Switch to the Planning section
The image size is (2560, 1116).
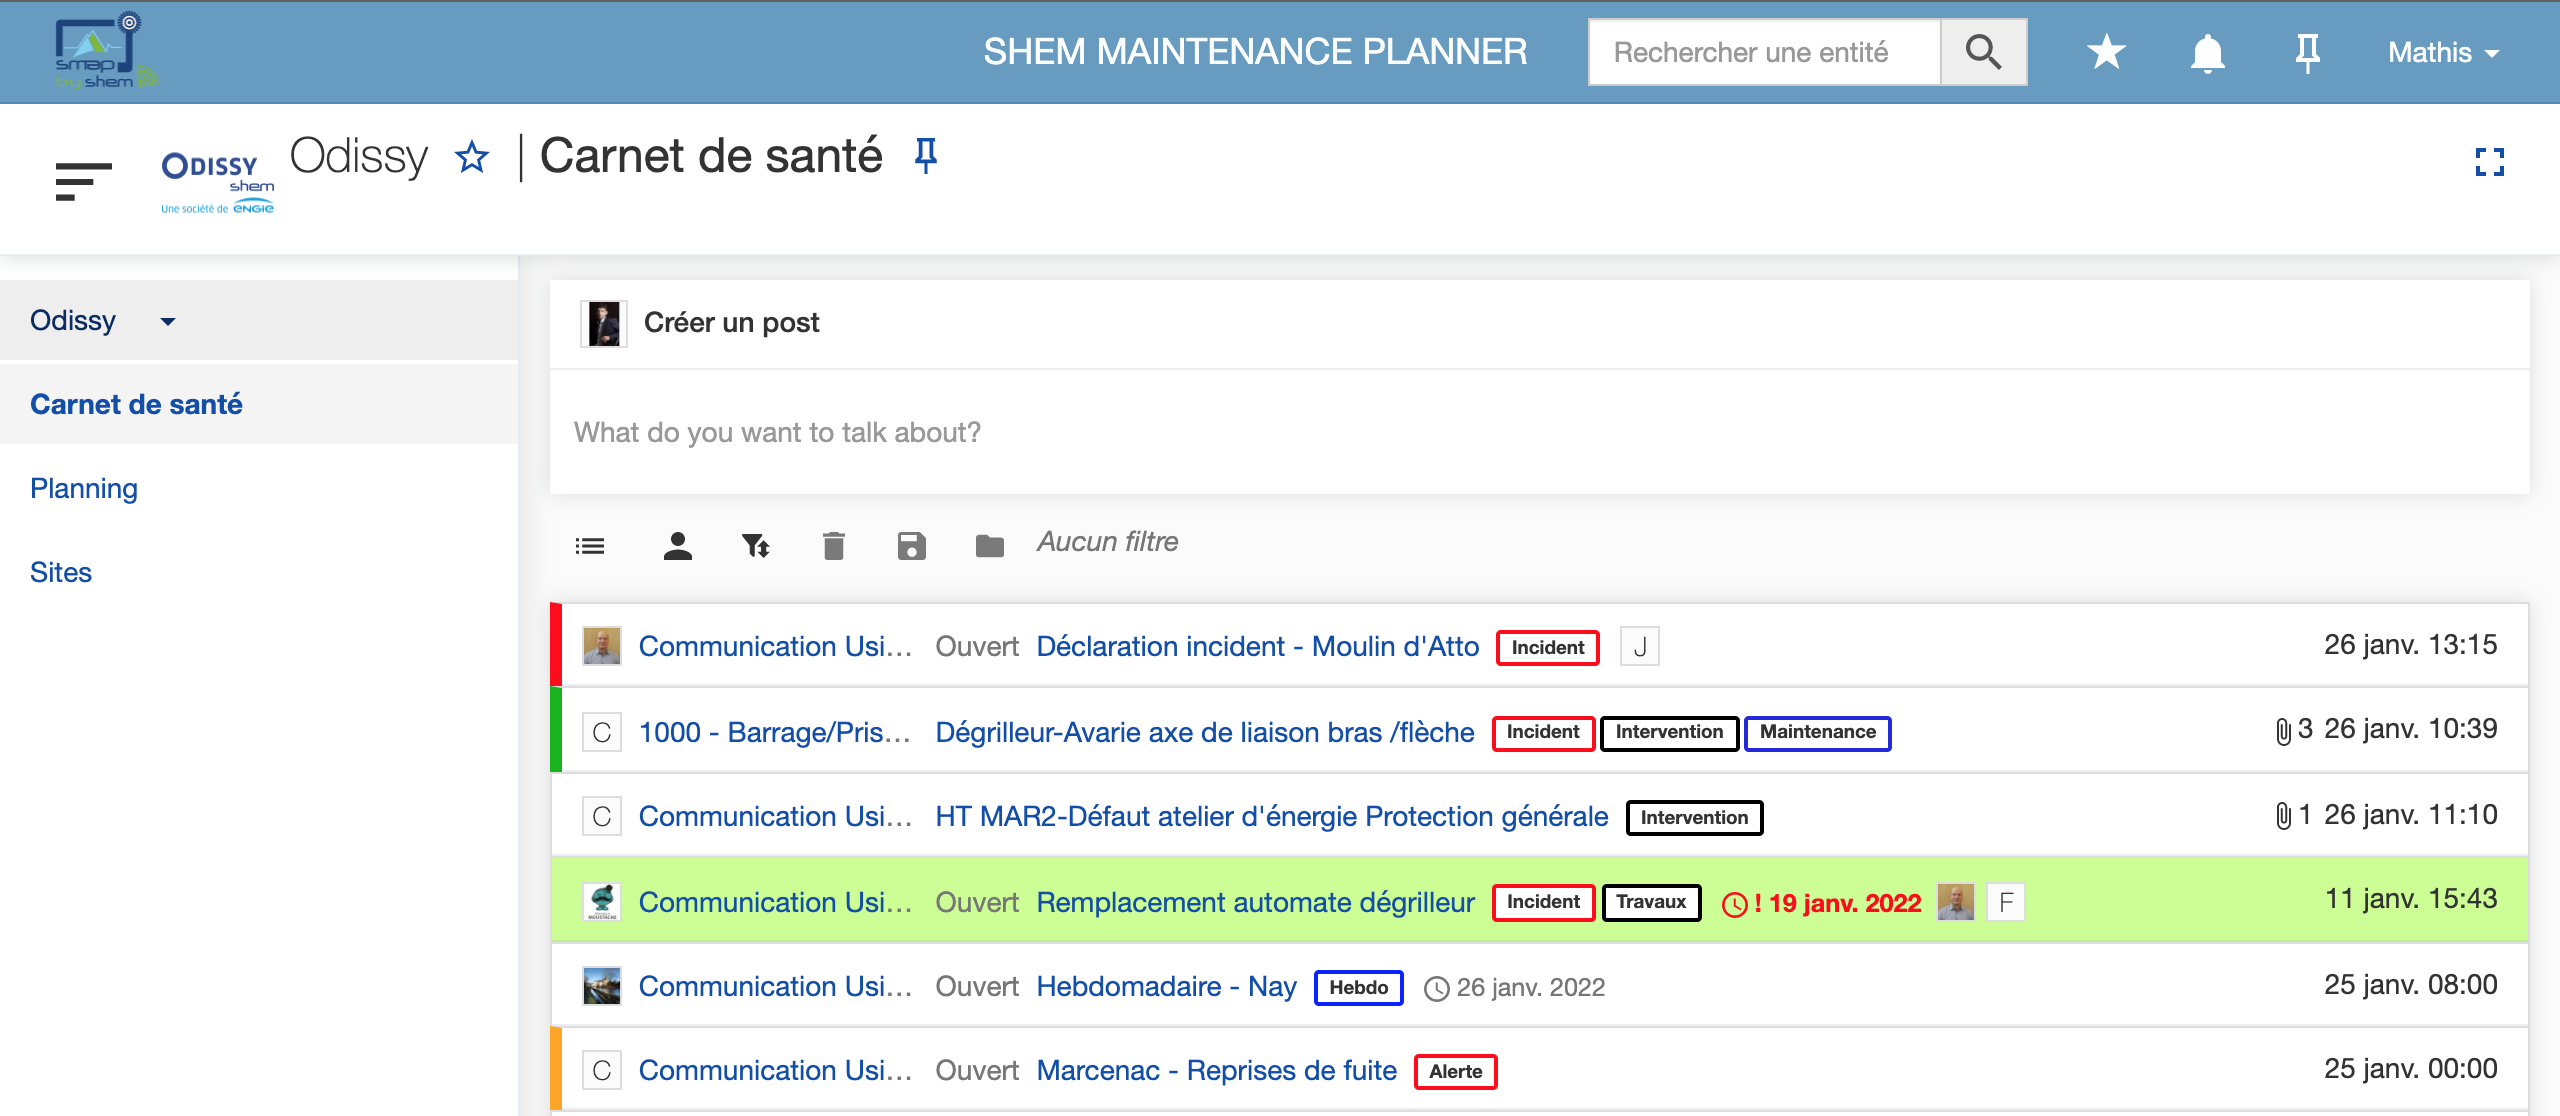[x=84, y=488]
